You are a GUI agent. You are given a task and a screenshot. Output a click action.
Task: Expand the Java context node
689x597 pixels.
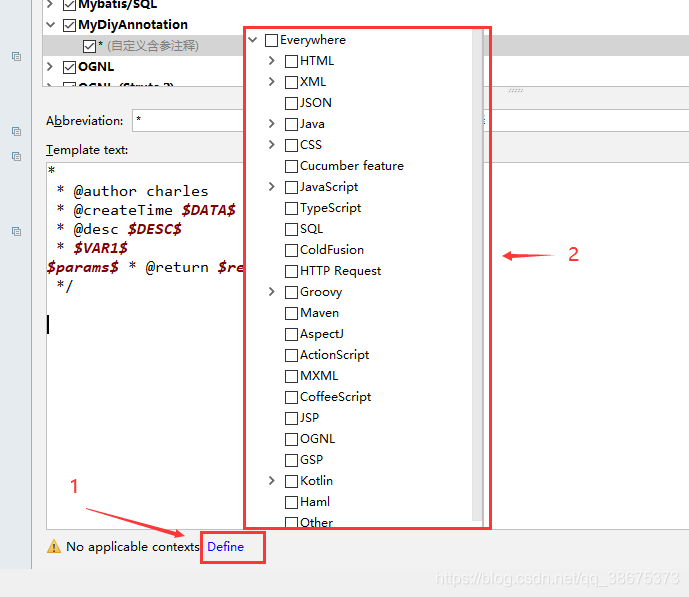[272, 124]
